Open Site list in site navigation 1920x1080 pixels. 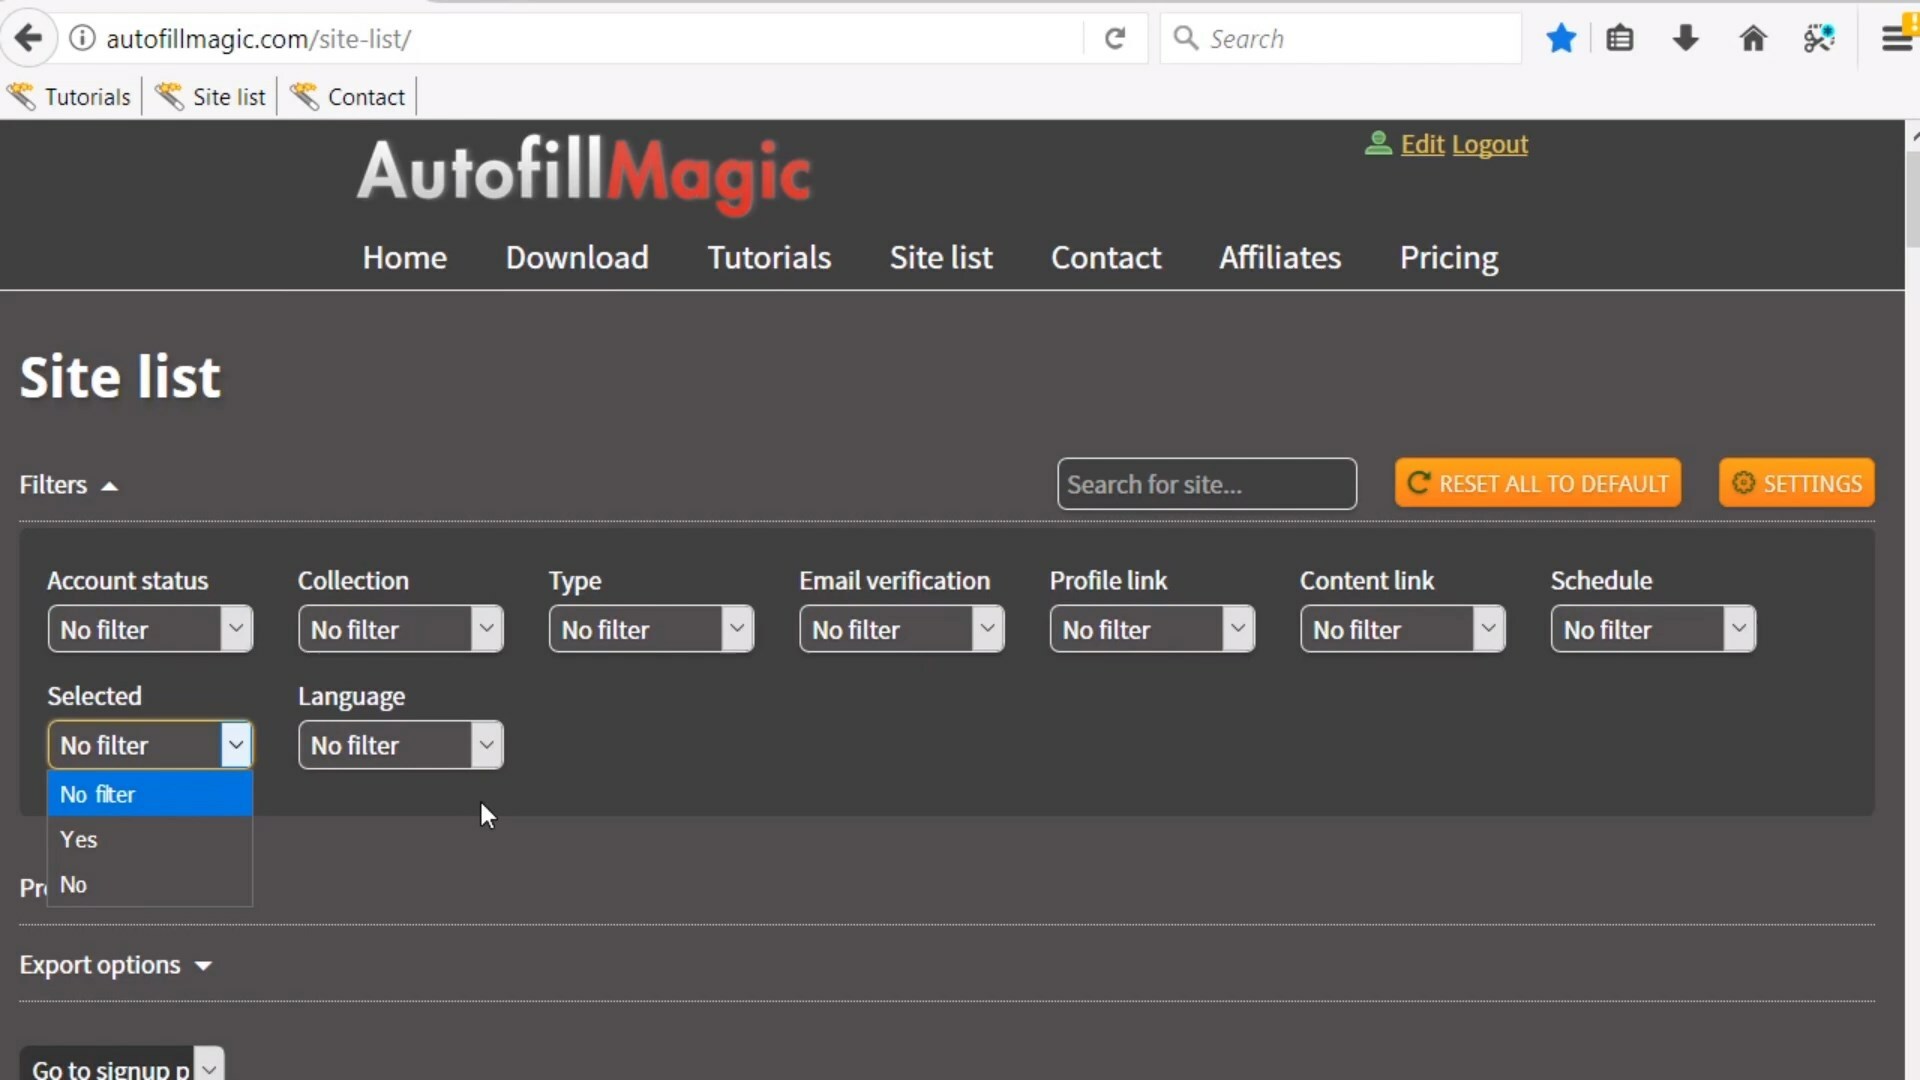tap(941, 258)
